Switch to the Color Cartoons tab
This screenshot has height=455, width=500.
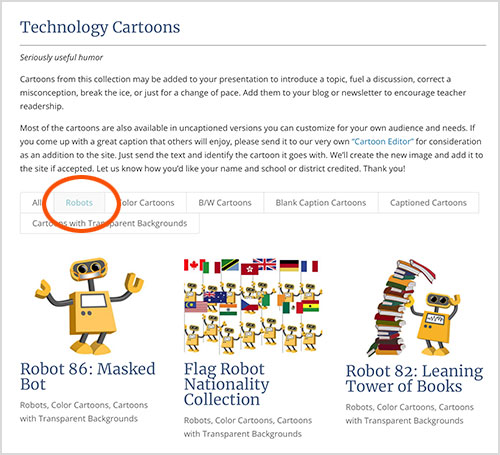tap(146, 203)
